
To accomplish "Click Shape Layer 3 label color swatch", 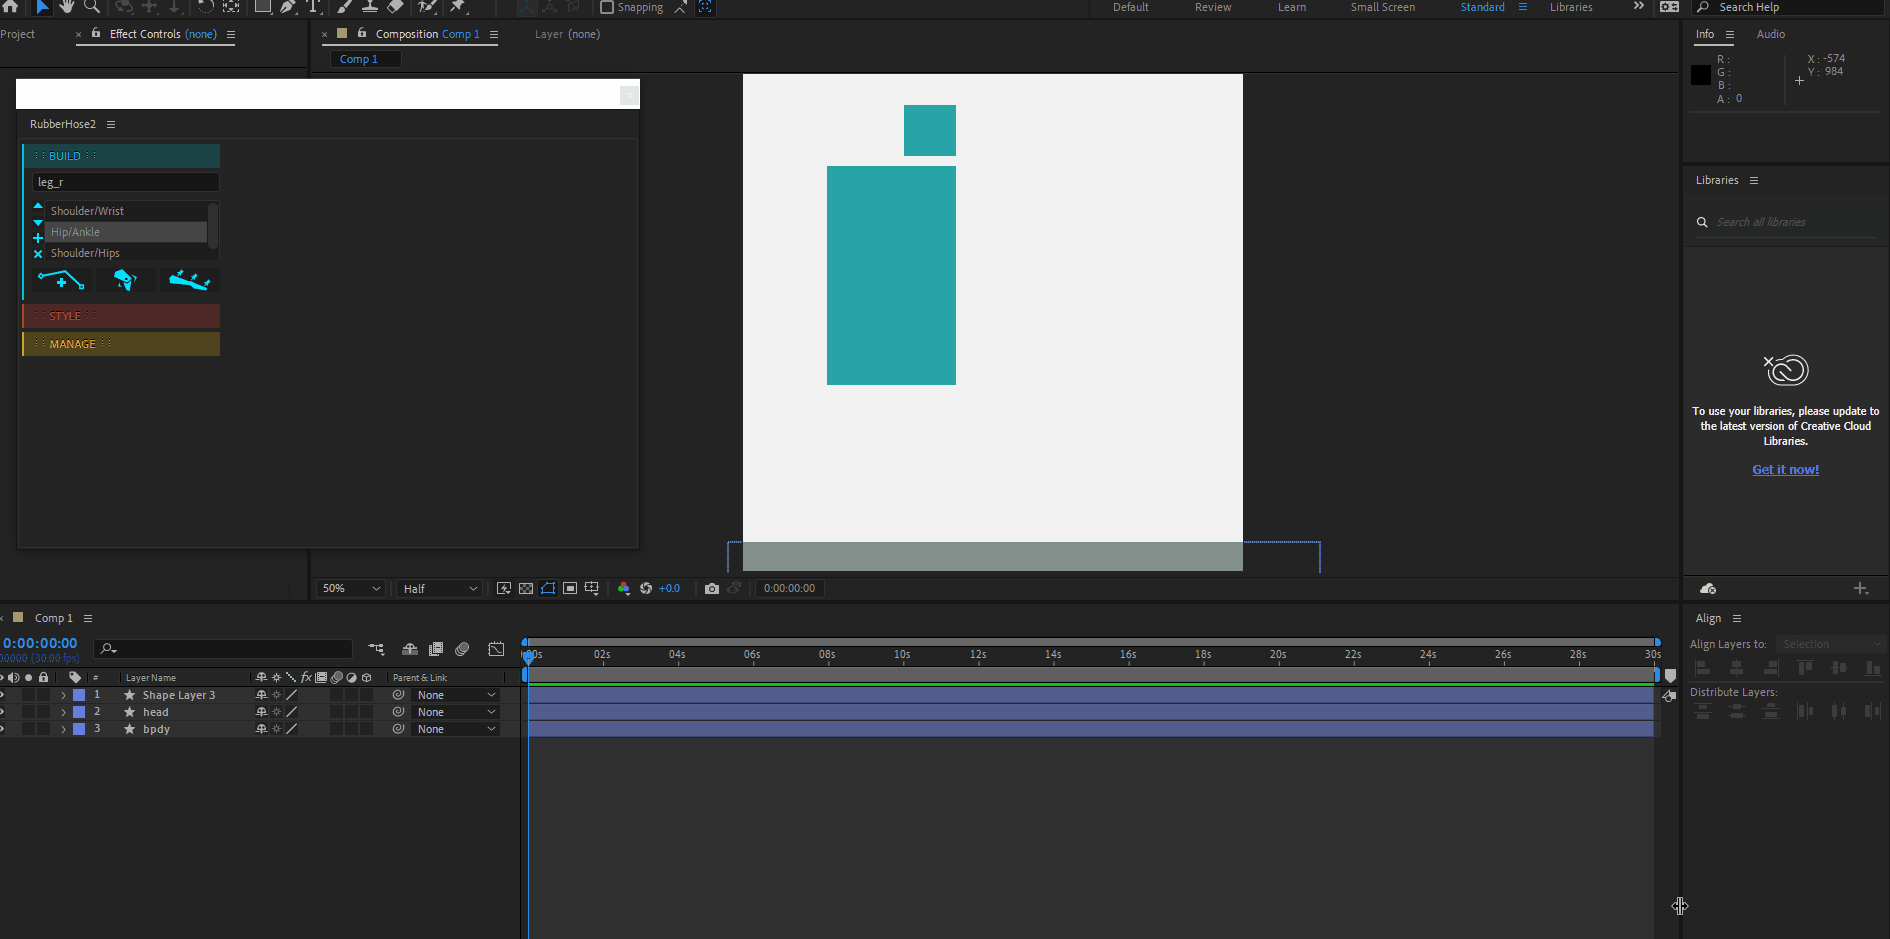I will pyautogui.click(x=79, y=695).
